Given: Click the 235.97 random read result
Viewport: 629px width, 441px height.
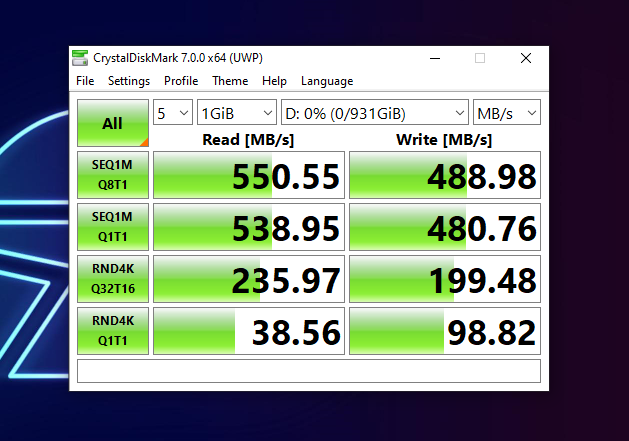Looking at the screenshot, I should pyautogui.click(x=249, y=279).
